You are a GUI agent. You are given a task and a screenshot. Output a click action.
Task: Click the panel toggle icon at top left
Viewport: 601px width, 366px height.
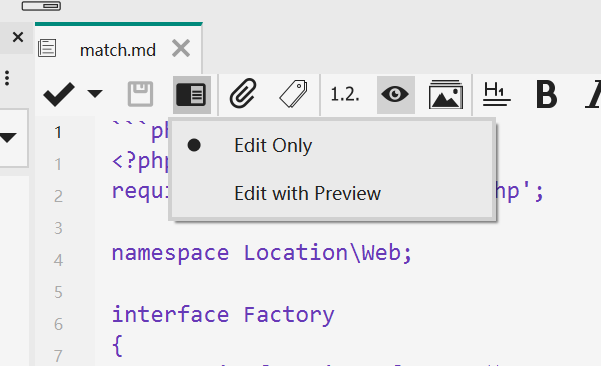41,6
